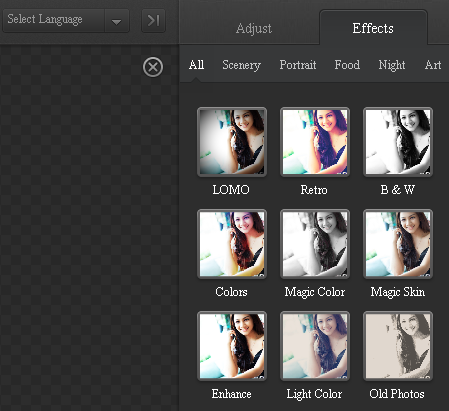Filter effects by Scenery category

pos(241,65)
